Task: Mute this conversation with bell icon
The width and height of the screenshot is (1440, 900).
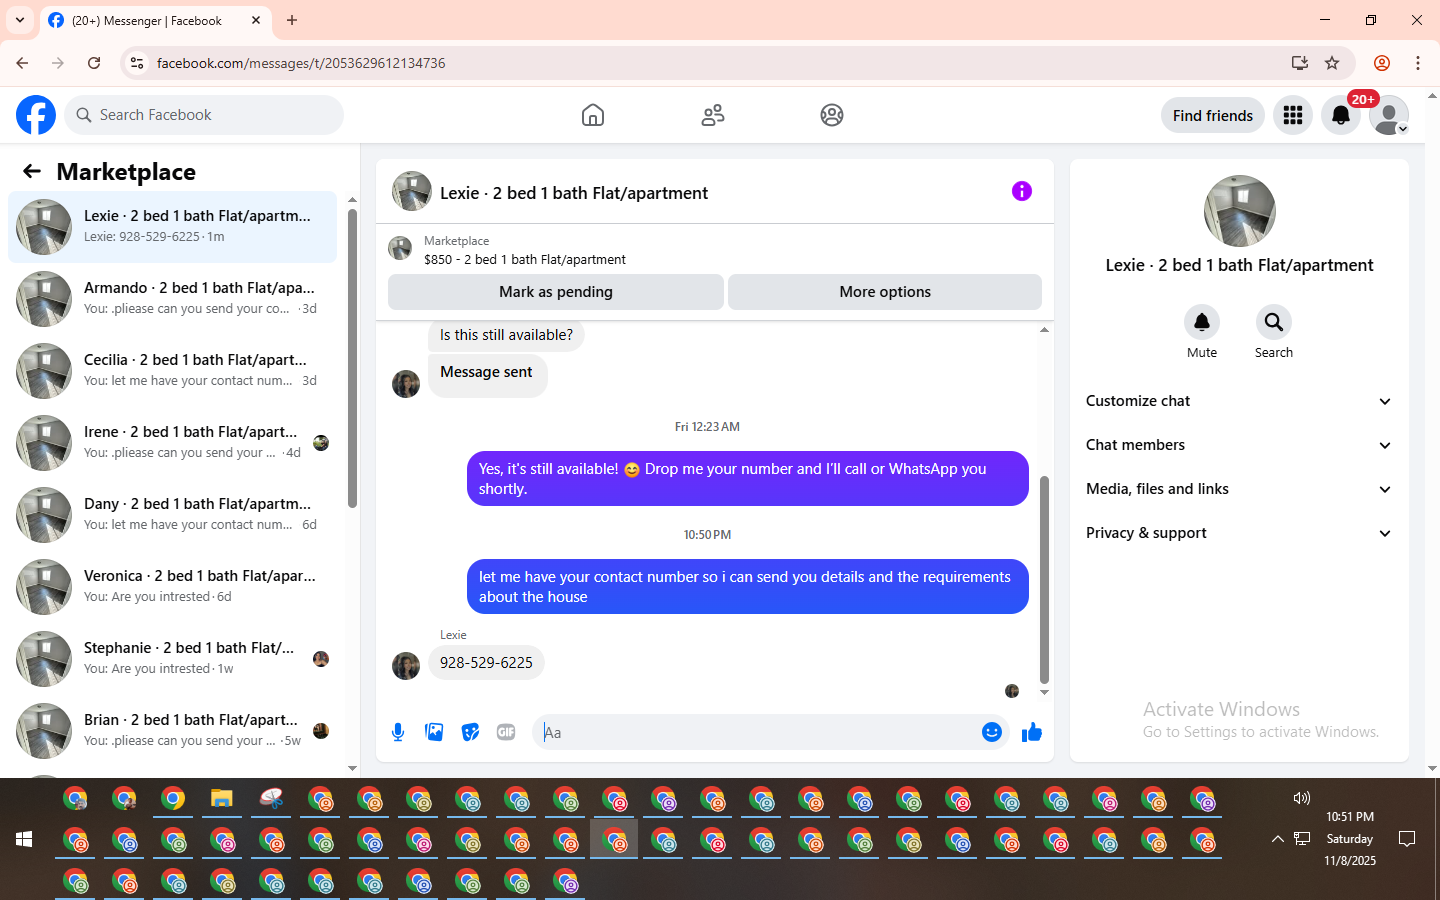Action: 1202,322
